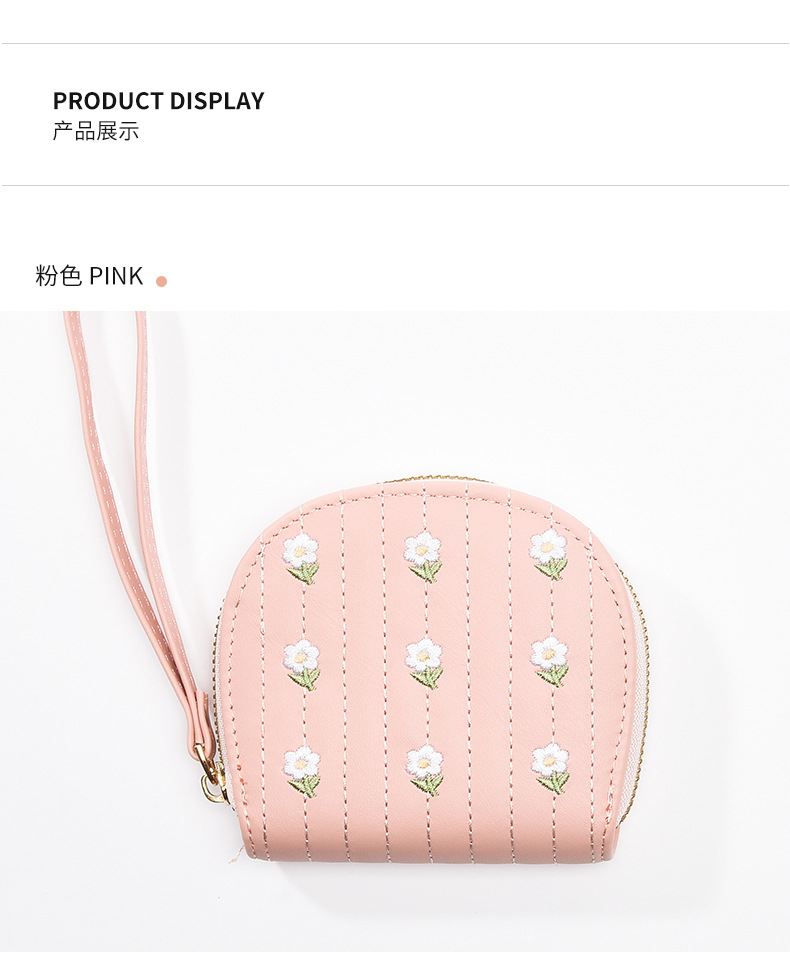Click the top-middle embroidered flower
The width and height of the screenshot is (790, 967).
[424, 557]
